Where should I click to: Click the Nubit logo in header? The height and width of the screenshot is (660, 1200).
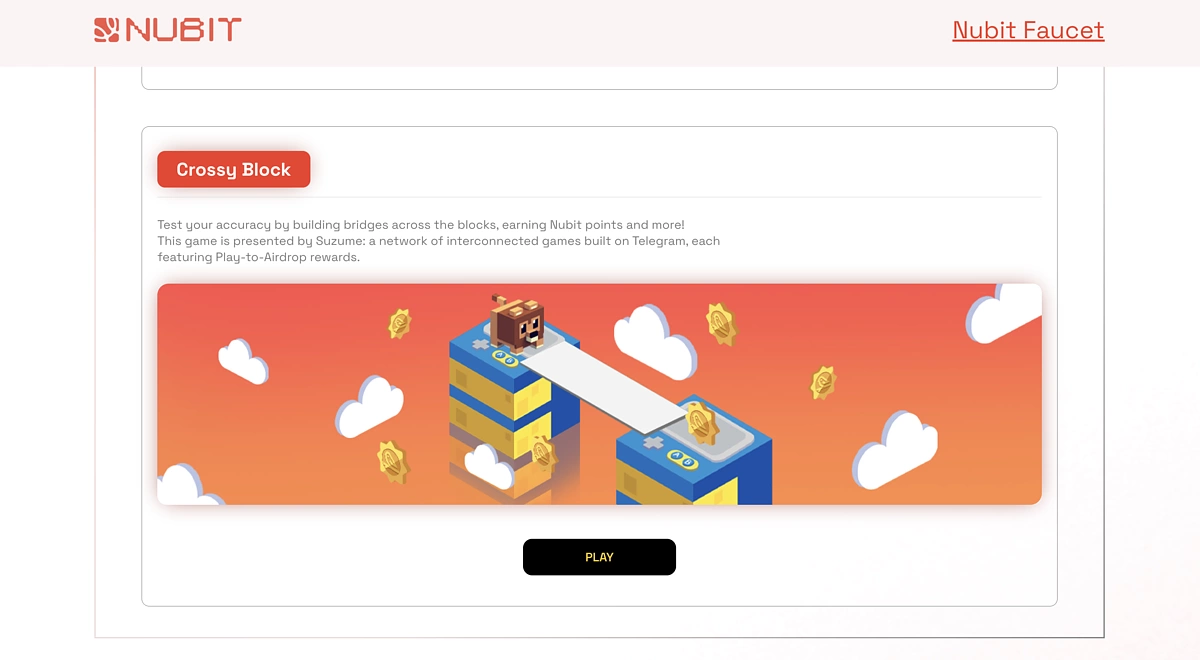[168, 30]
